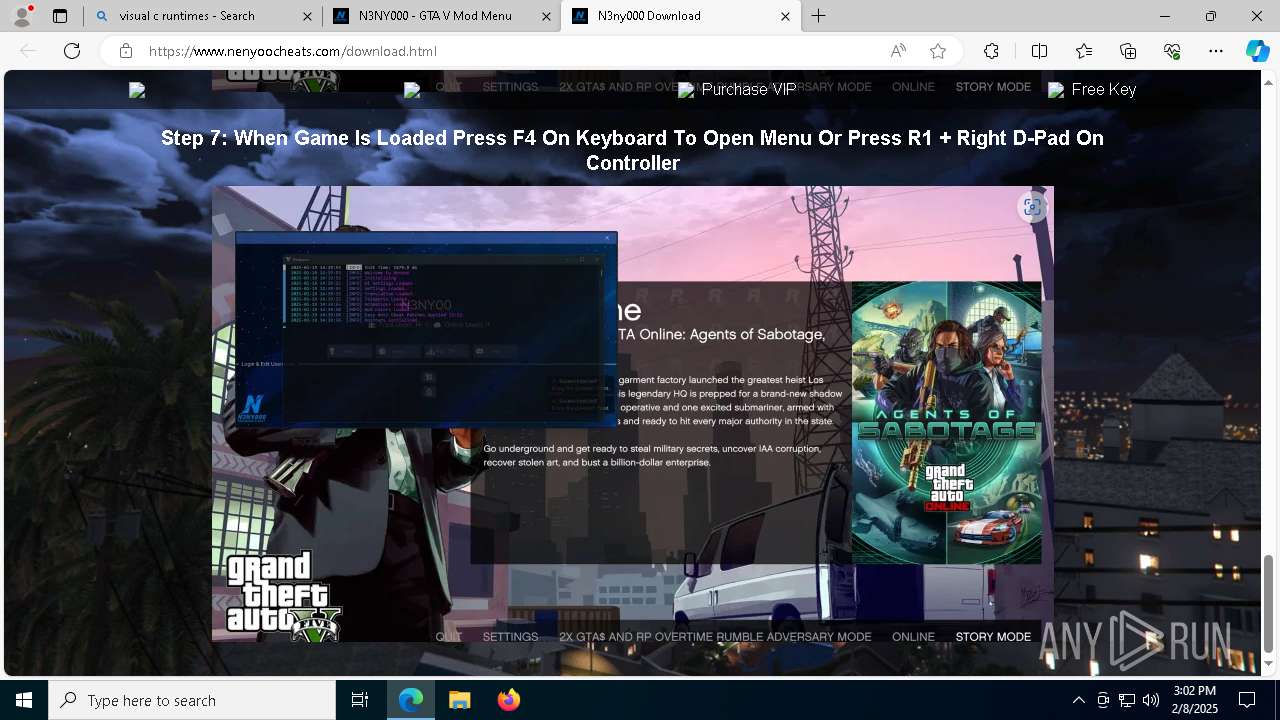The image size is (1280, 720).
Task: Go back to the previous page
Action: click(x=28, y=51)
